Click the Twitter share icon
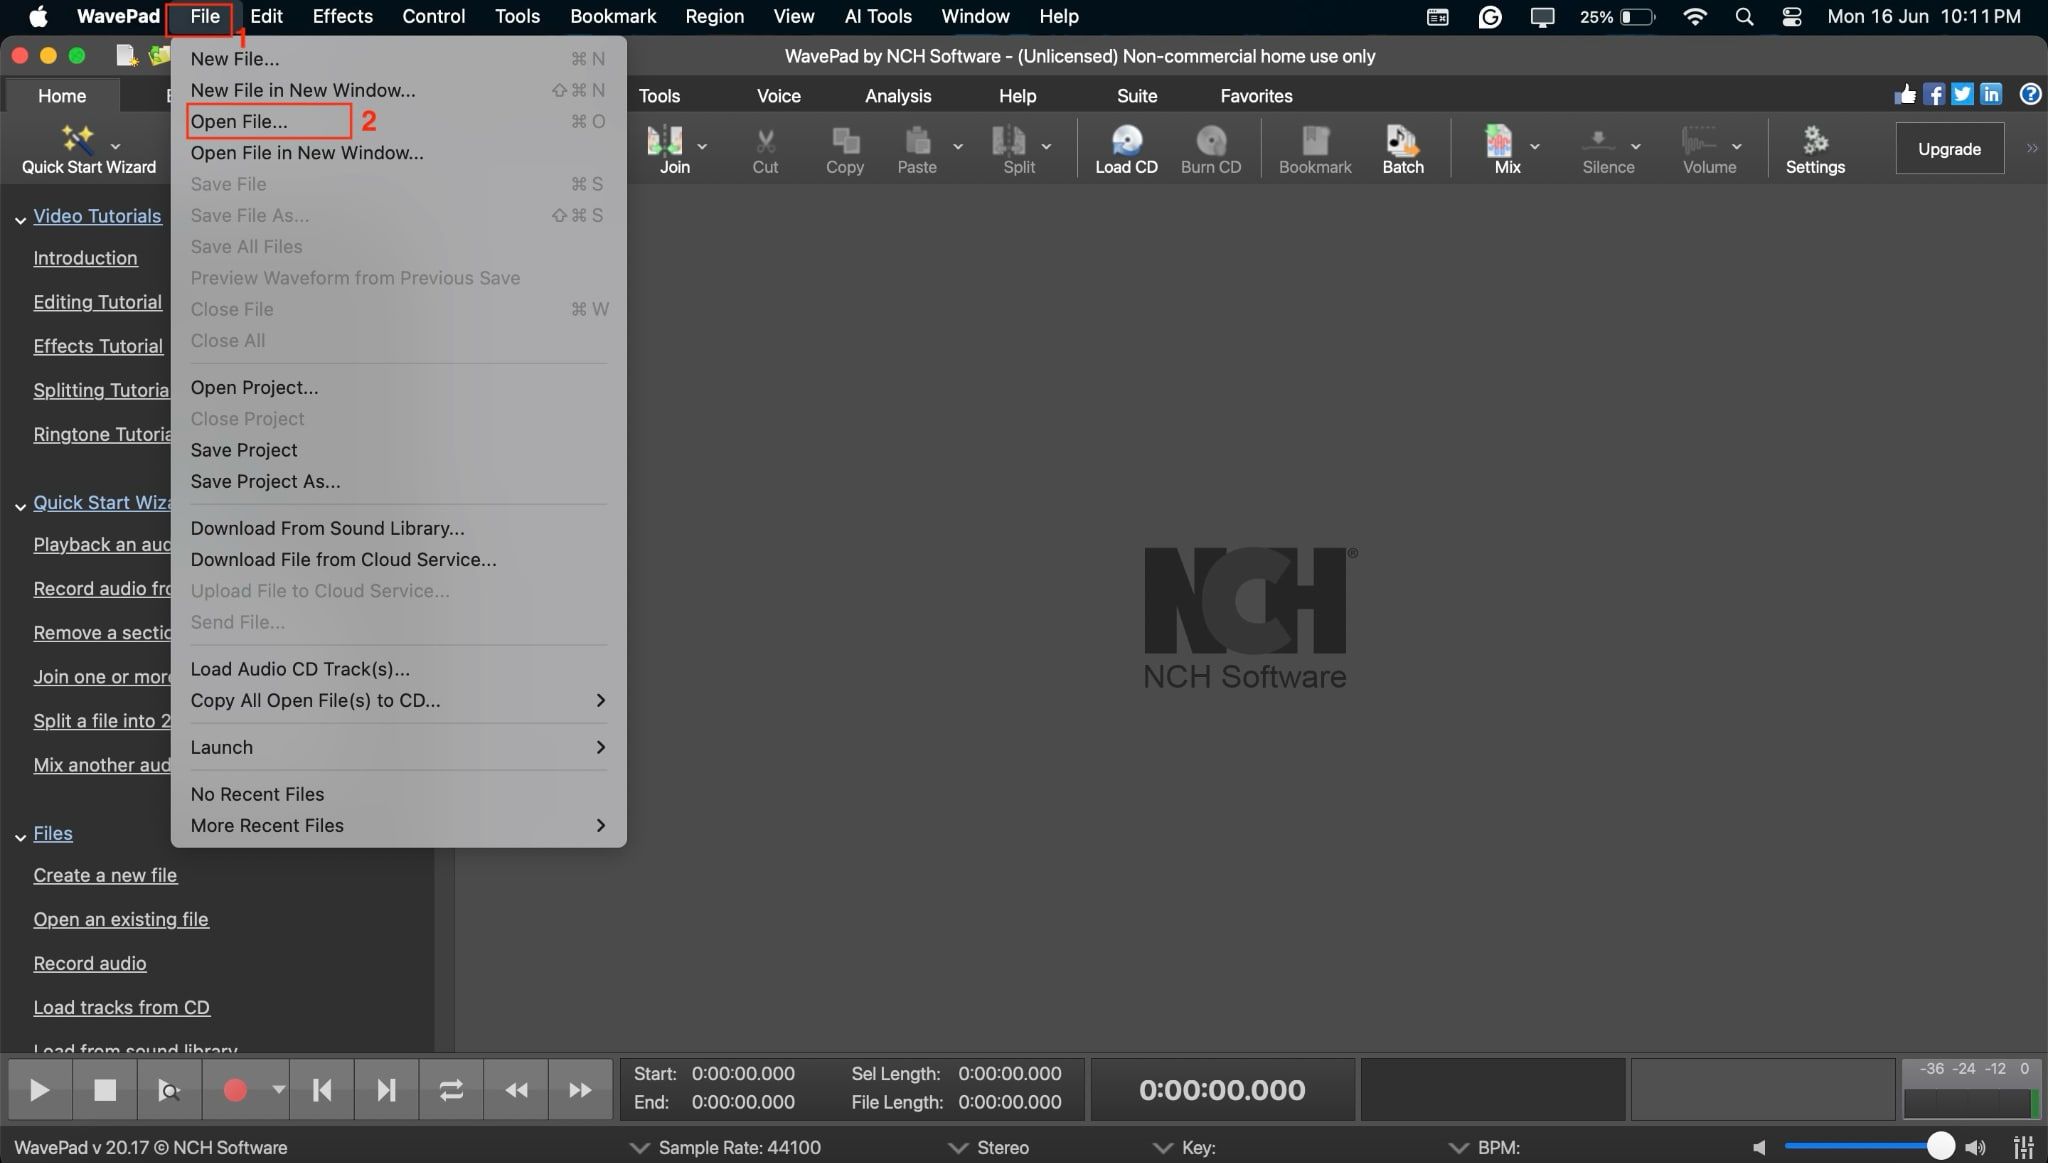 1962,94
